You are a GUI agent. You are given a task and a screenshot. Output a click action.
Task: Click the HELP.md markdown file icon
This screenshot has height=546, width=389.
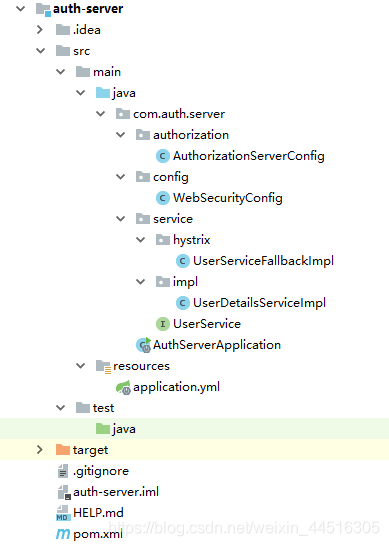click(63, 513)
